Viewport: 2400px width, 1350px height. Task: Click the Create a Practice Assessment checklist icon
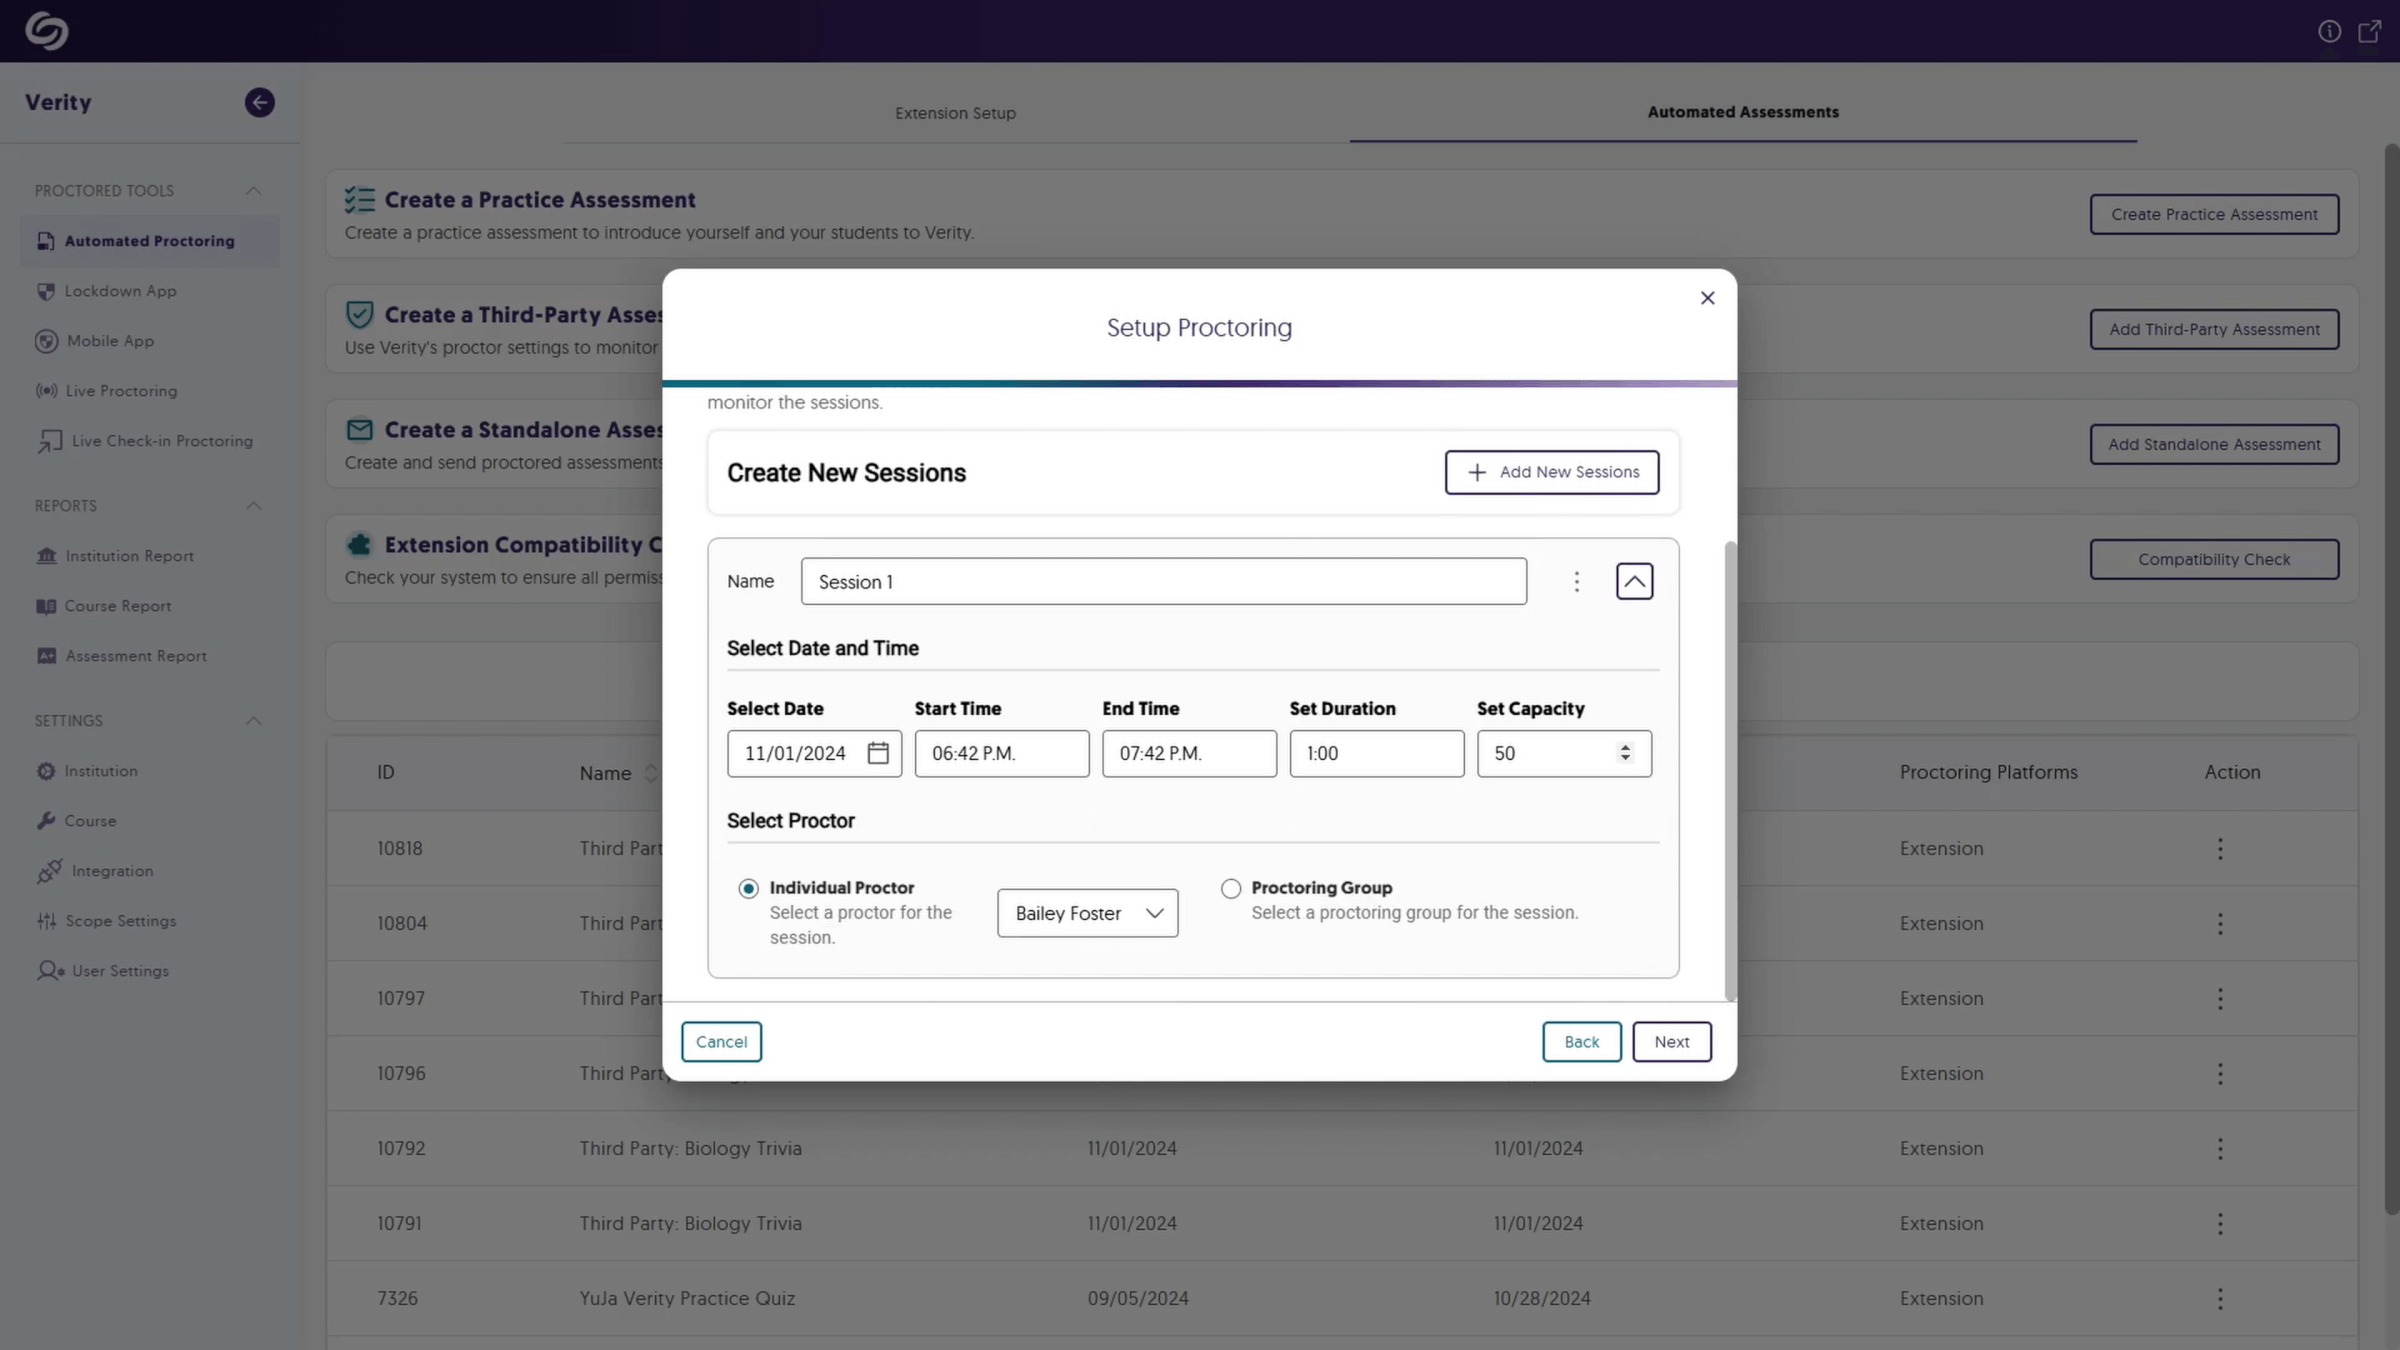pyautogui.click(x=359, y=200)
